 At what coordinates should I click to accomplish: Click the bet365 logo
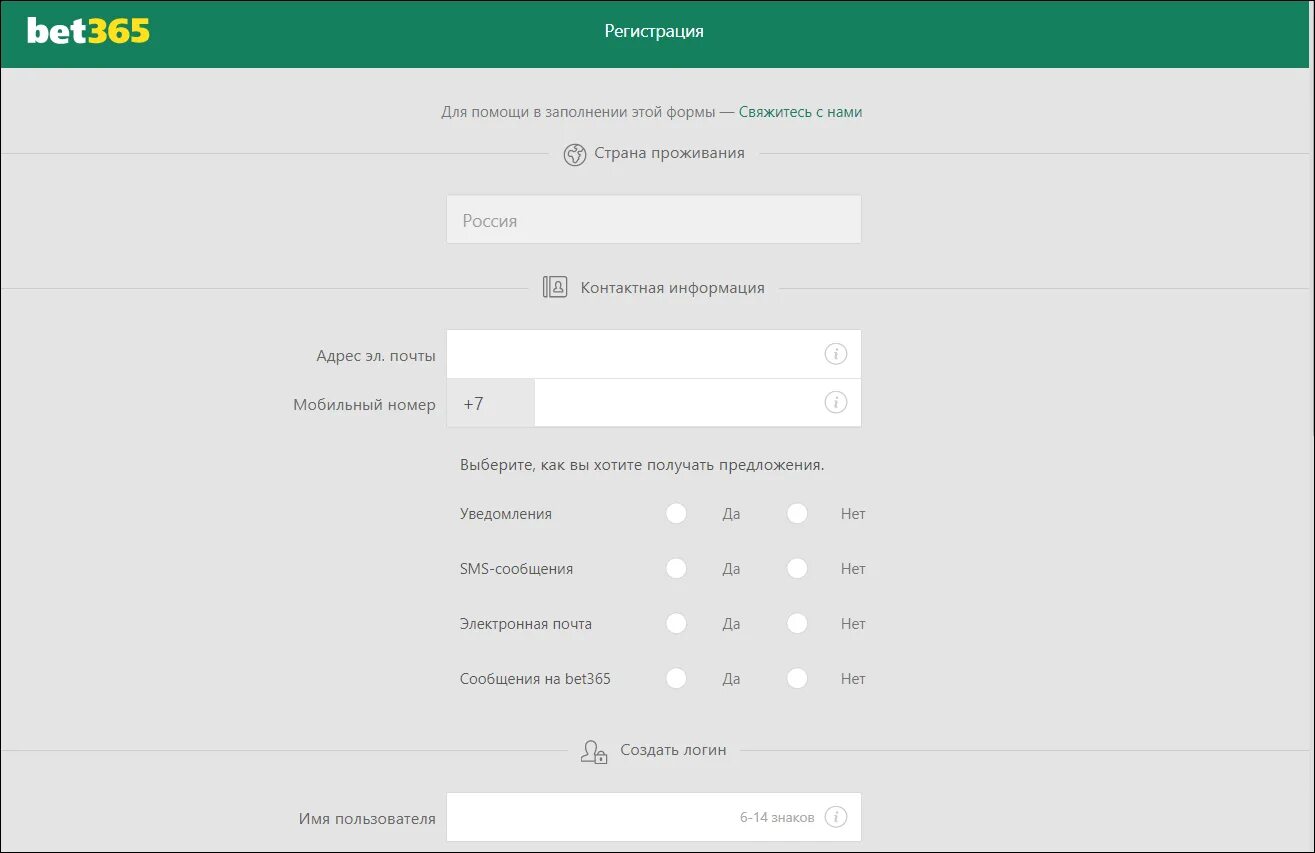tap(88, 31)
